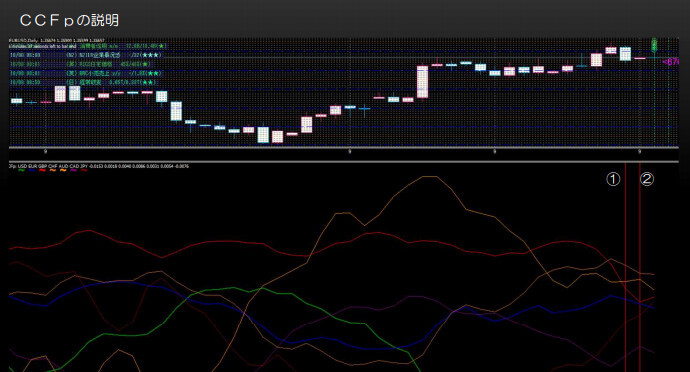Select the GBP label in indicator legend

[43, 166]
